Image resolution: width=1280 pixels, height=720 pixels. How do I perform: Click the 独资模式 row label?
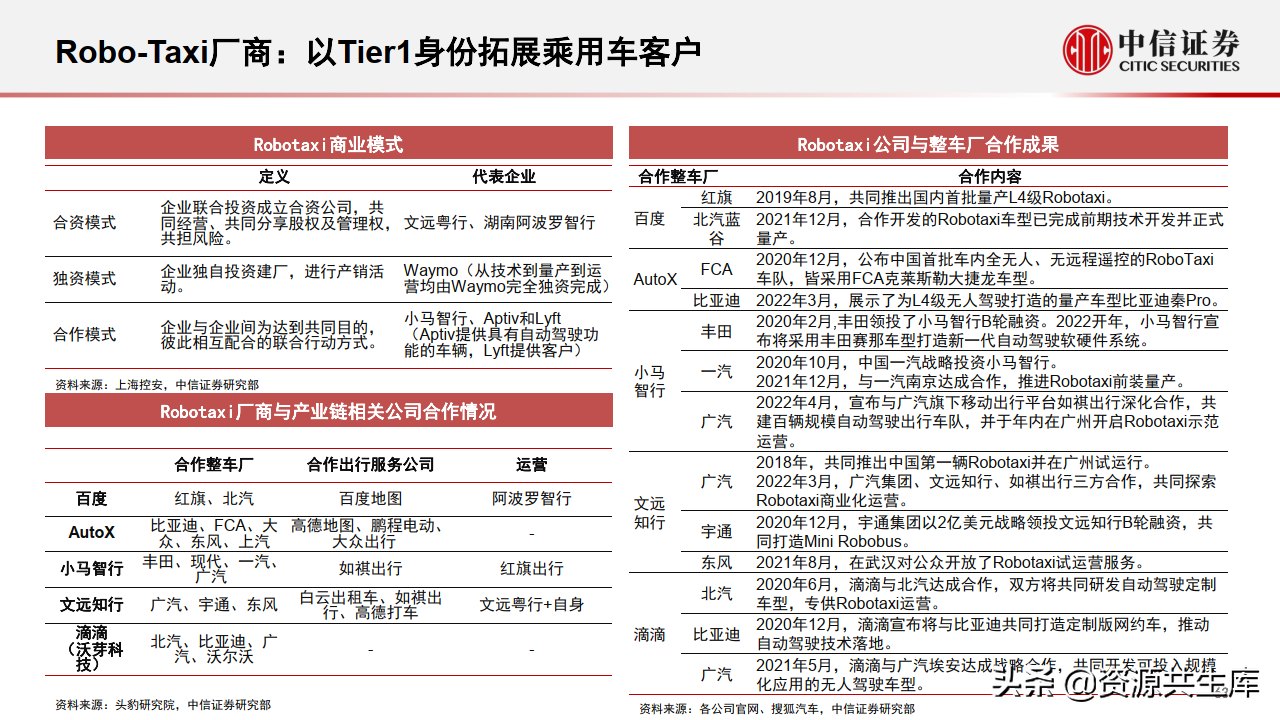coord(85,278)
